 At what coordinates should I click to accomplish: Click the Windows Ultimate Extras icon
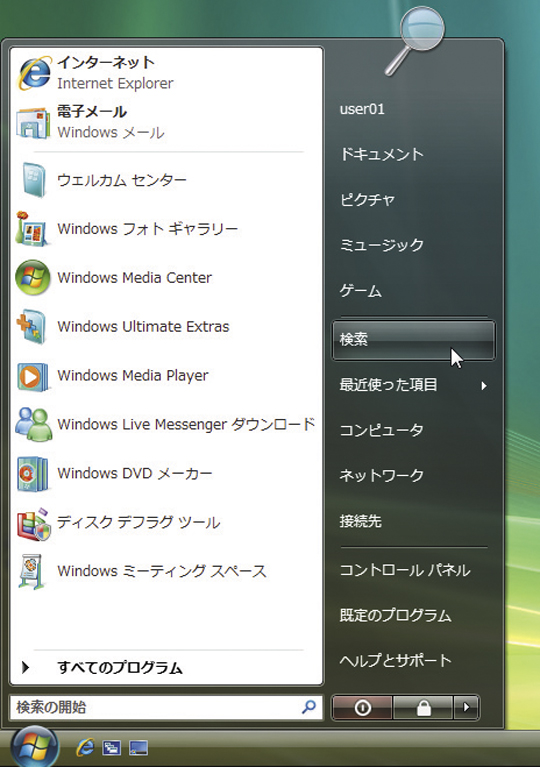tap(31, 327)
